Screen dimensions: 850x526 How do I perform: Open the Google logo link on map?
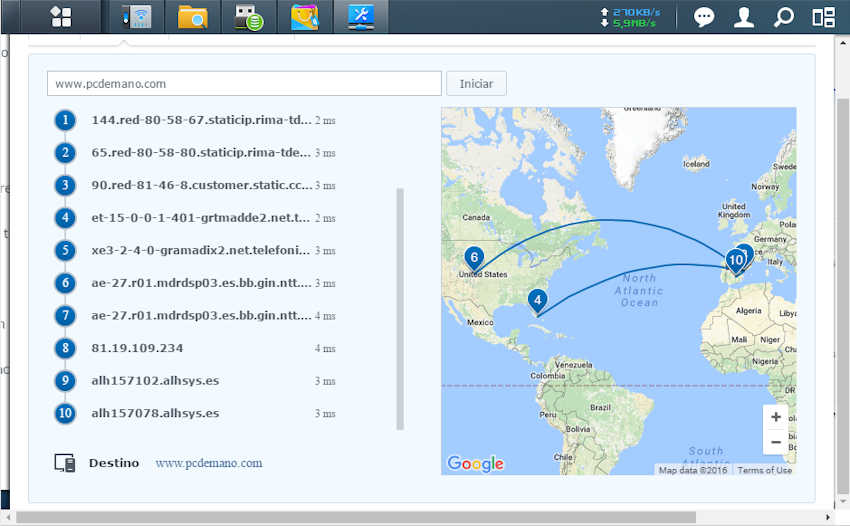[x=475, y=463]
